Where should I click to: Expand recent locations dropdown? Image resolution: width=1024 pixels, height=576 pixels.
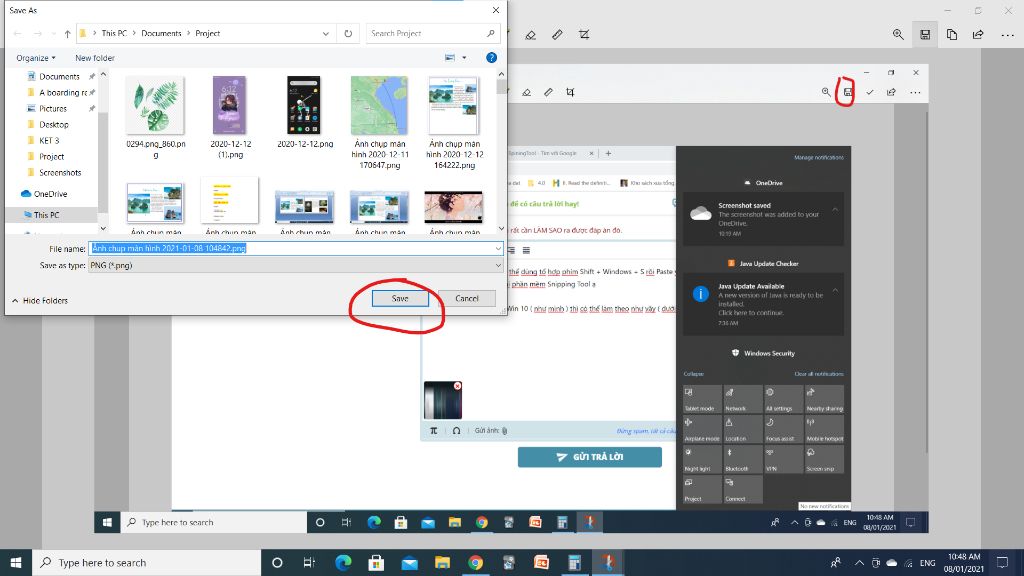tap(54, 33)
